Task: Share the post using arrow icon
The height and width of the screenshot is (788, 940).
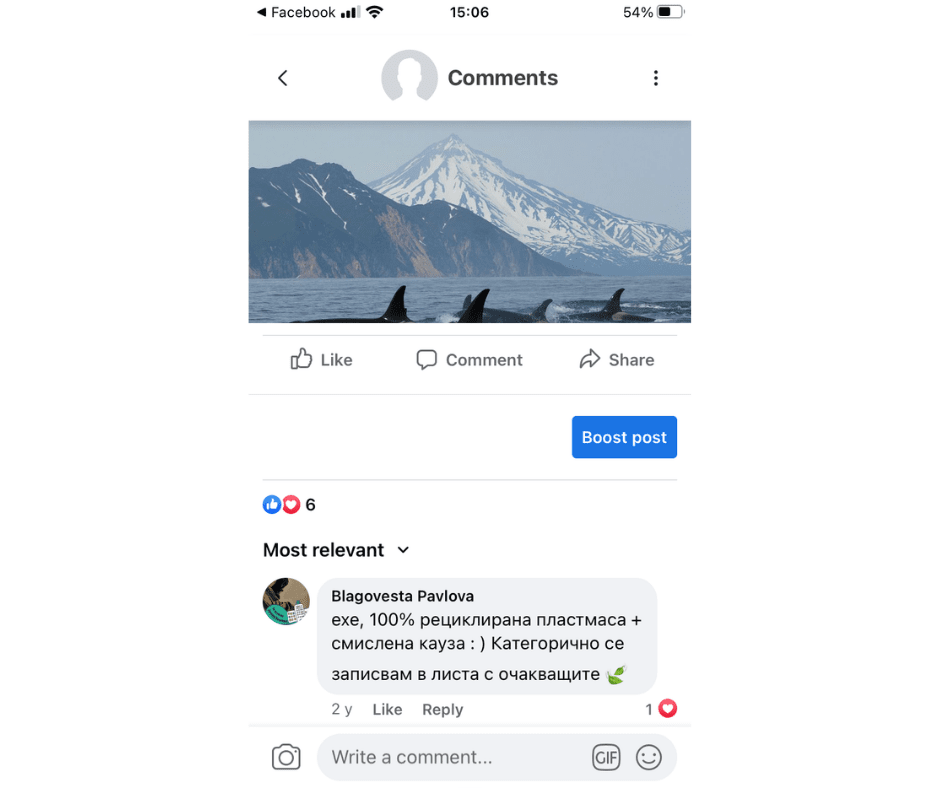Action: 617,360
